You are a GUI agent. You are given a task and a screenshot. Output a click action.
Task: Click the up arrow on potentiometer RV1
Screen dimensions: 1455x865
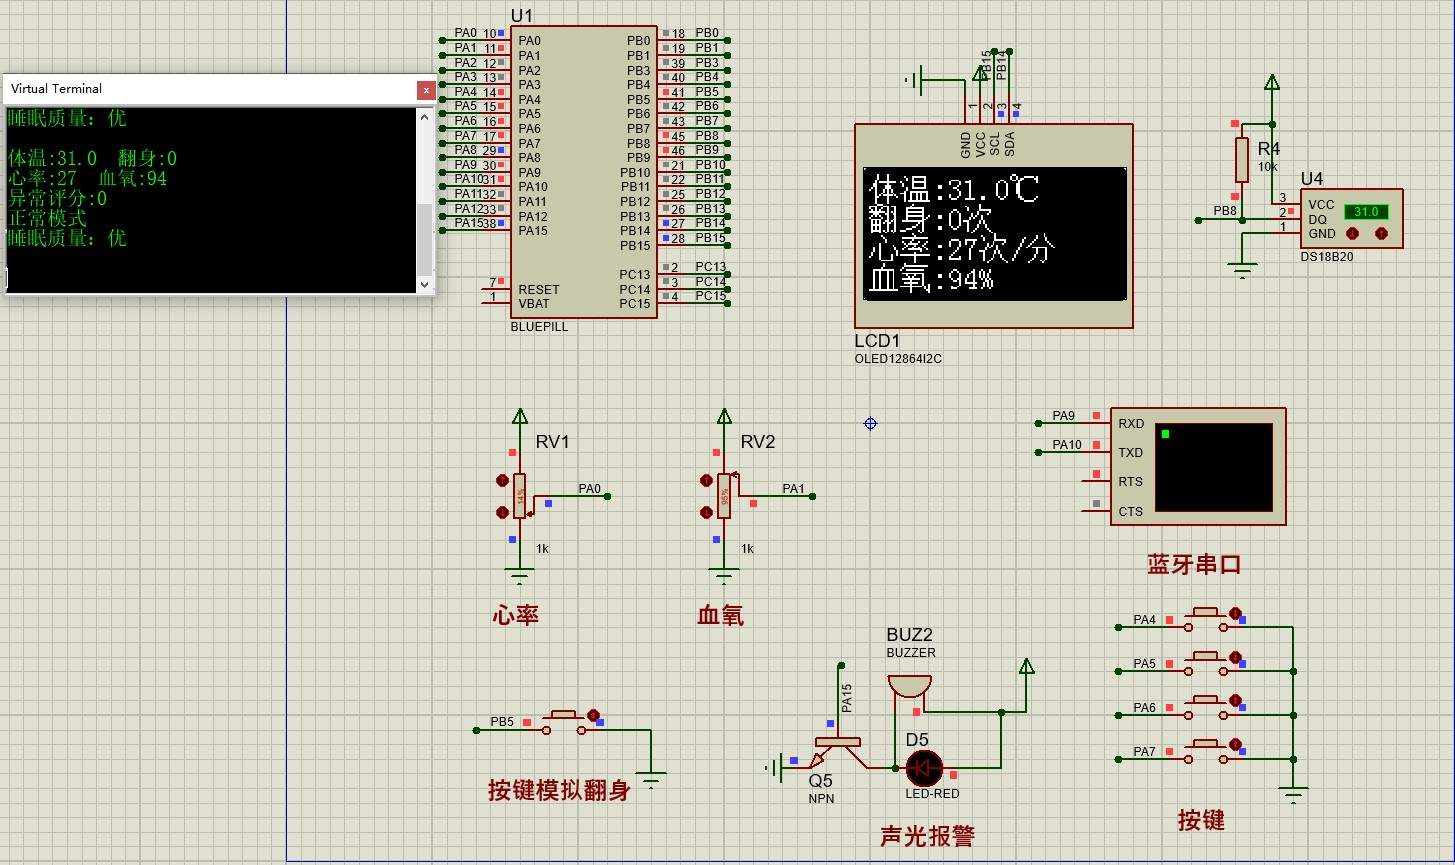(x=502, y=481)
